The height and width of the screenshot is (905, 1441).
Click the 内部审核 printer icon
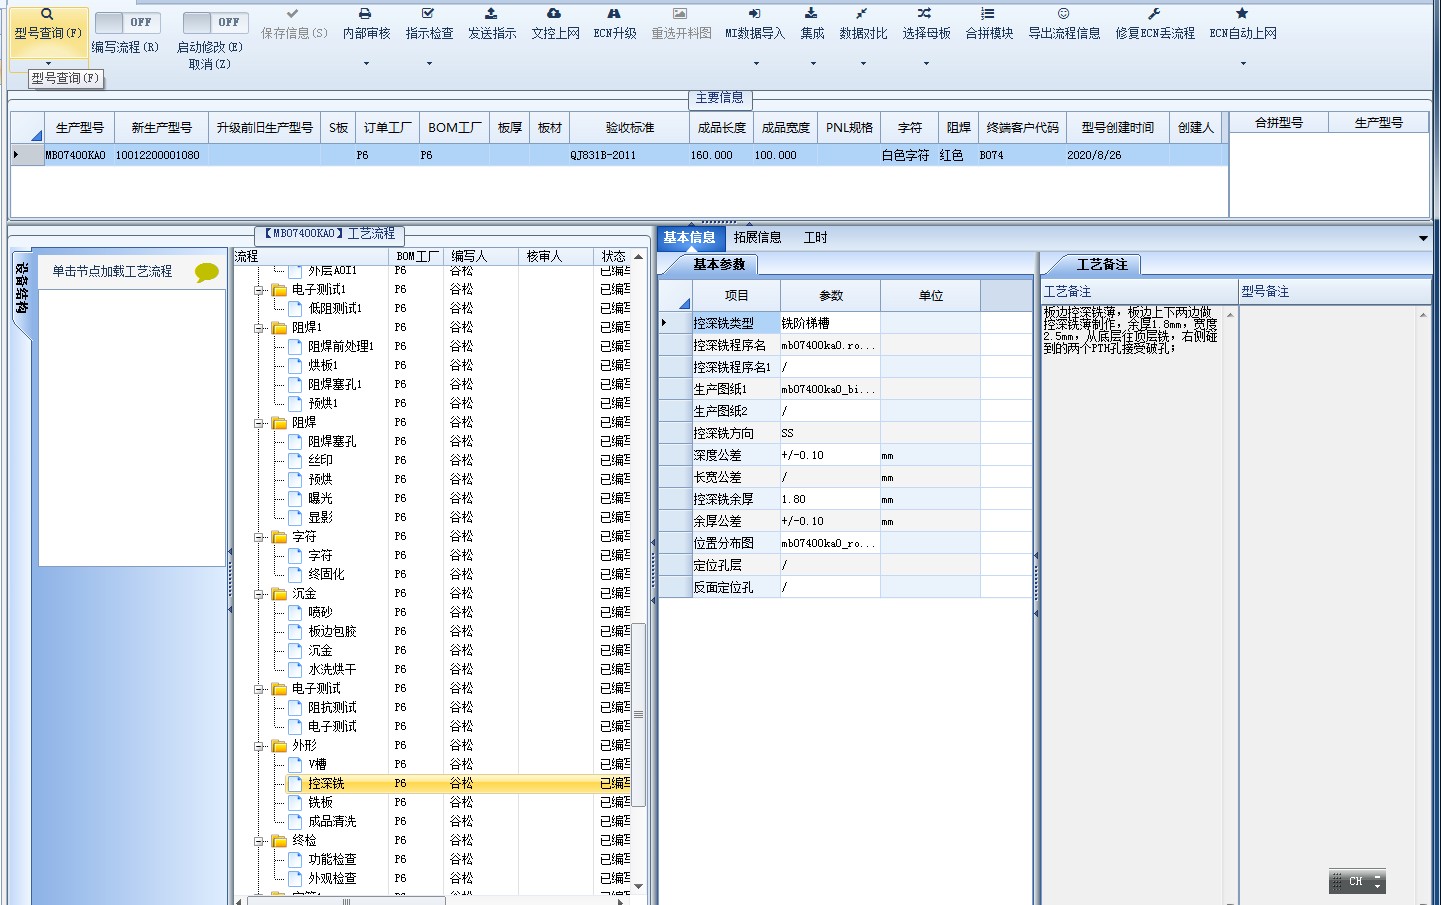(365, 14)
